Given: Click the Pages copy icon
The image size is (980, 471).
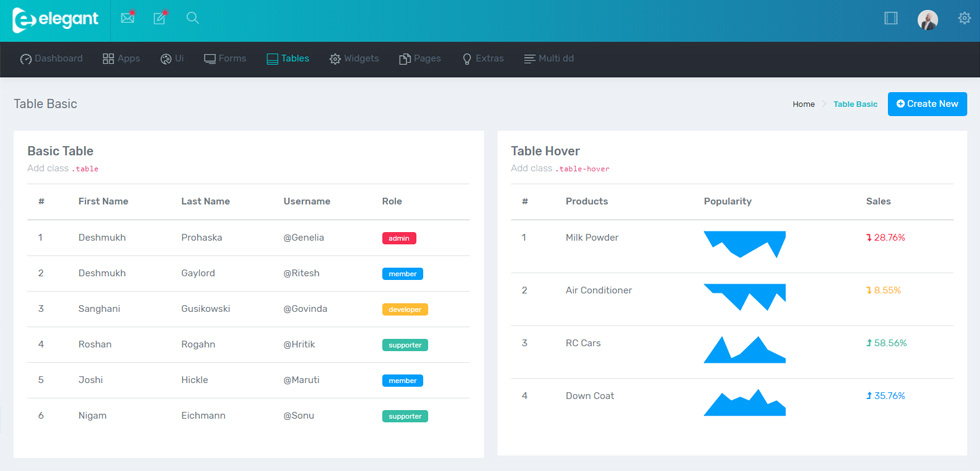Looking at the screenshot, I should pos(404,59).
